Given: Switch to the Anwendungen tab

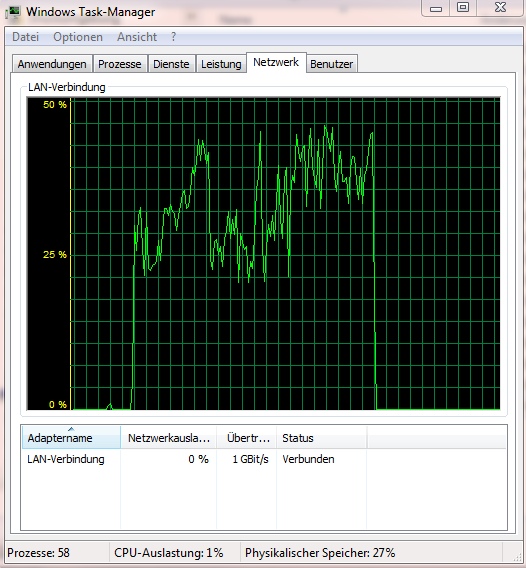Looking at the screenshot, I should [x=52, y=64].
